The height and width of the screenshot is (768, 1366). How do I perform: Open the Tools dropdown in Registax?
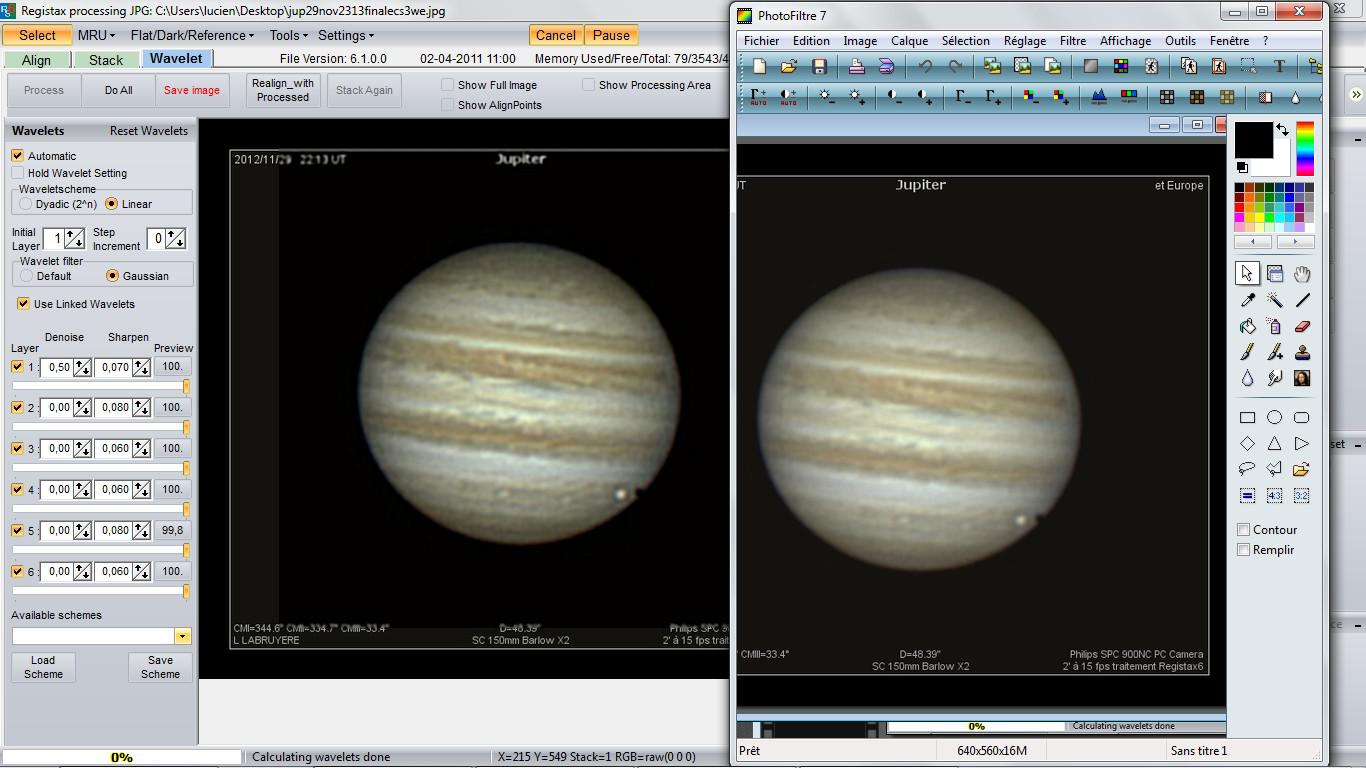pyautogui.click(x=288, y=35)
